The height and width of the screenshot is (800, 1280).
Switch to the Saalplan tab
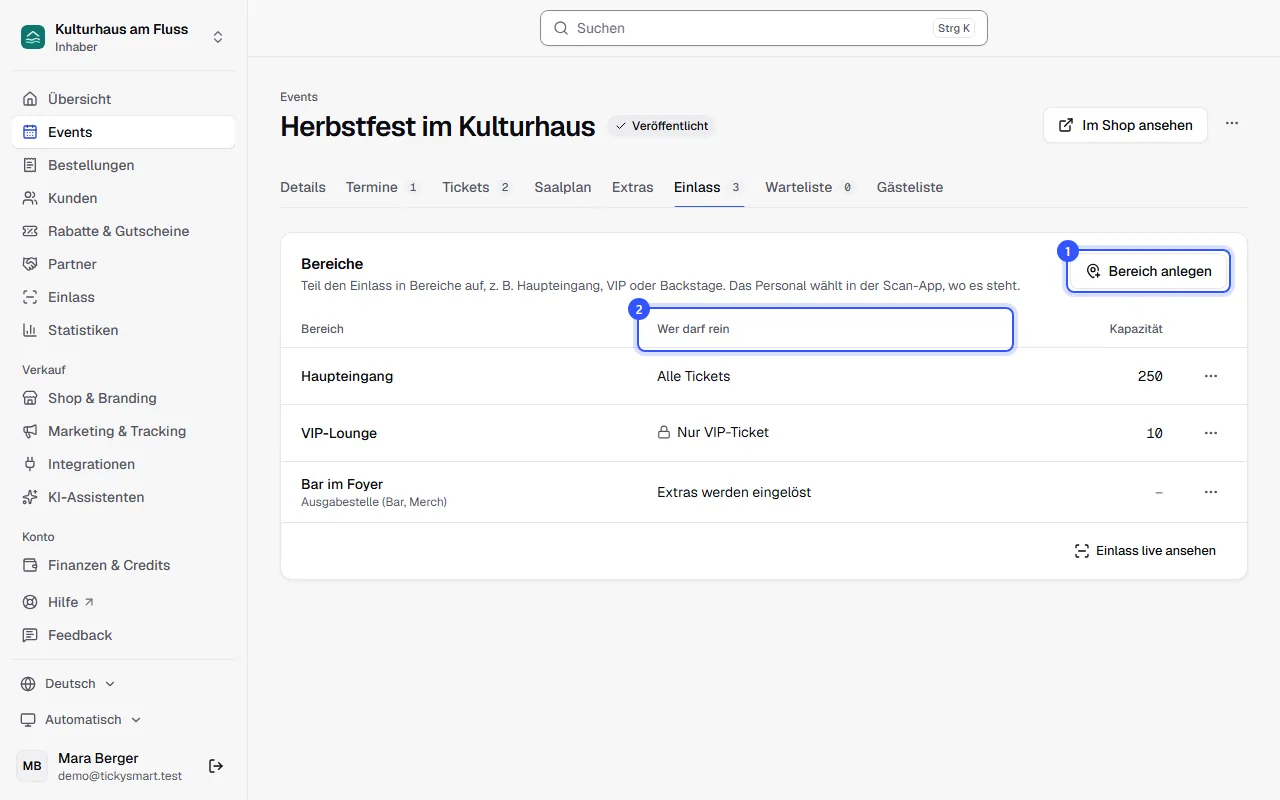point(563,187)
